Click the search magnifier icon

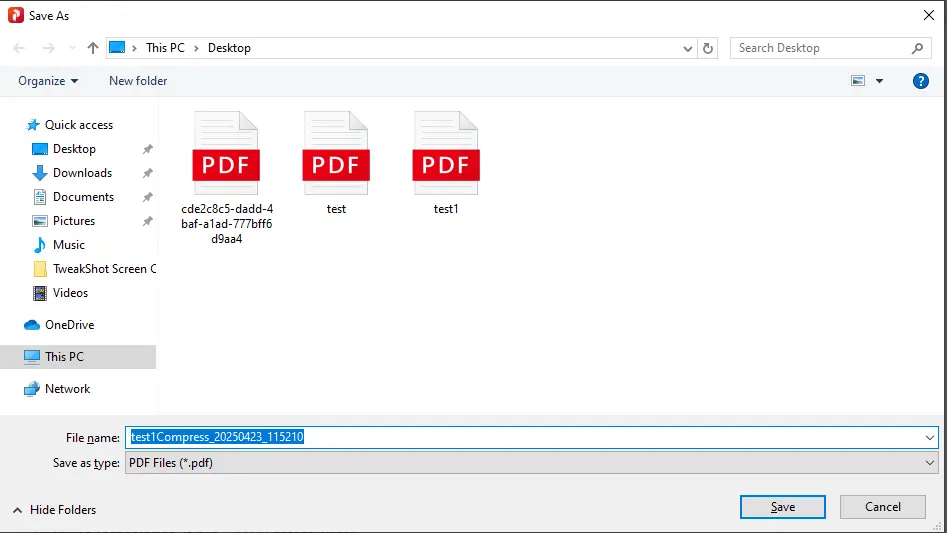917,48
